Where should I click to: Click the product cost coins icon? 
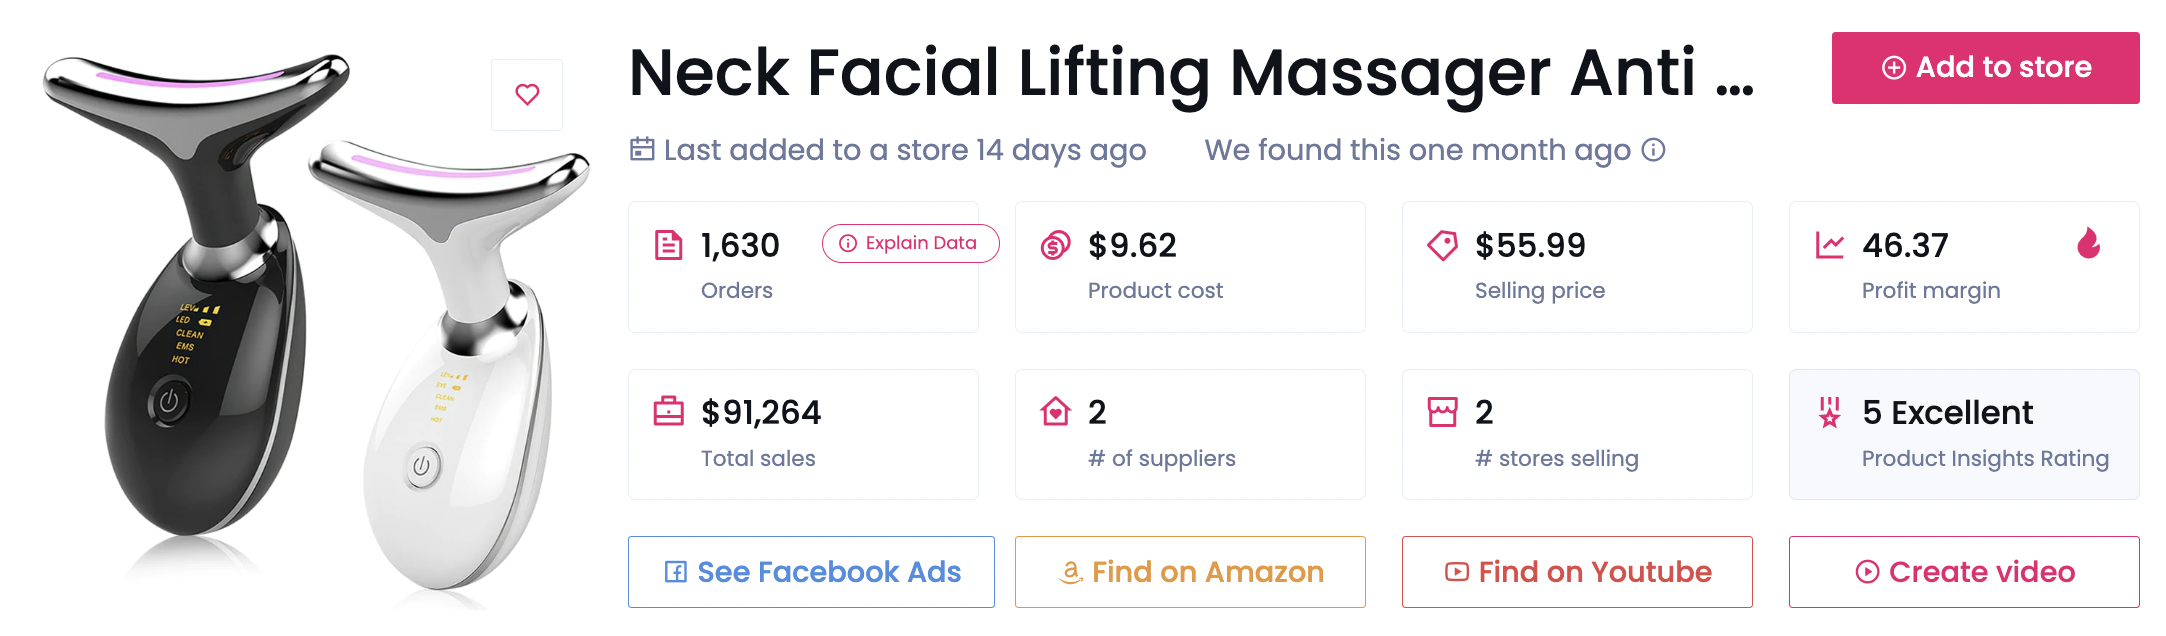coord(1055,245)
